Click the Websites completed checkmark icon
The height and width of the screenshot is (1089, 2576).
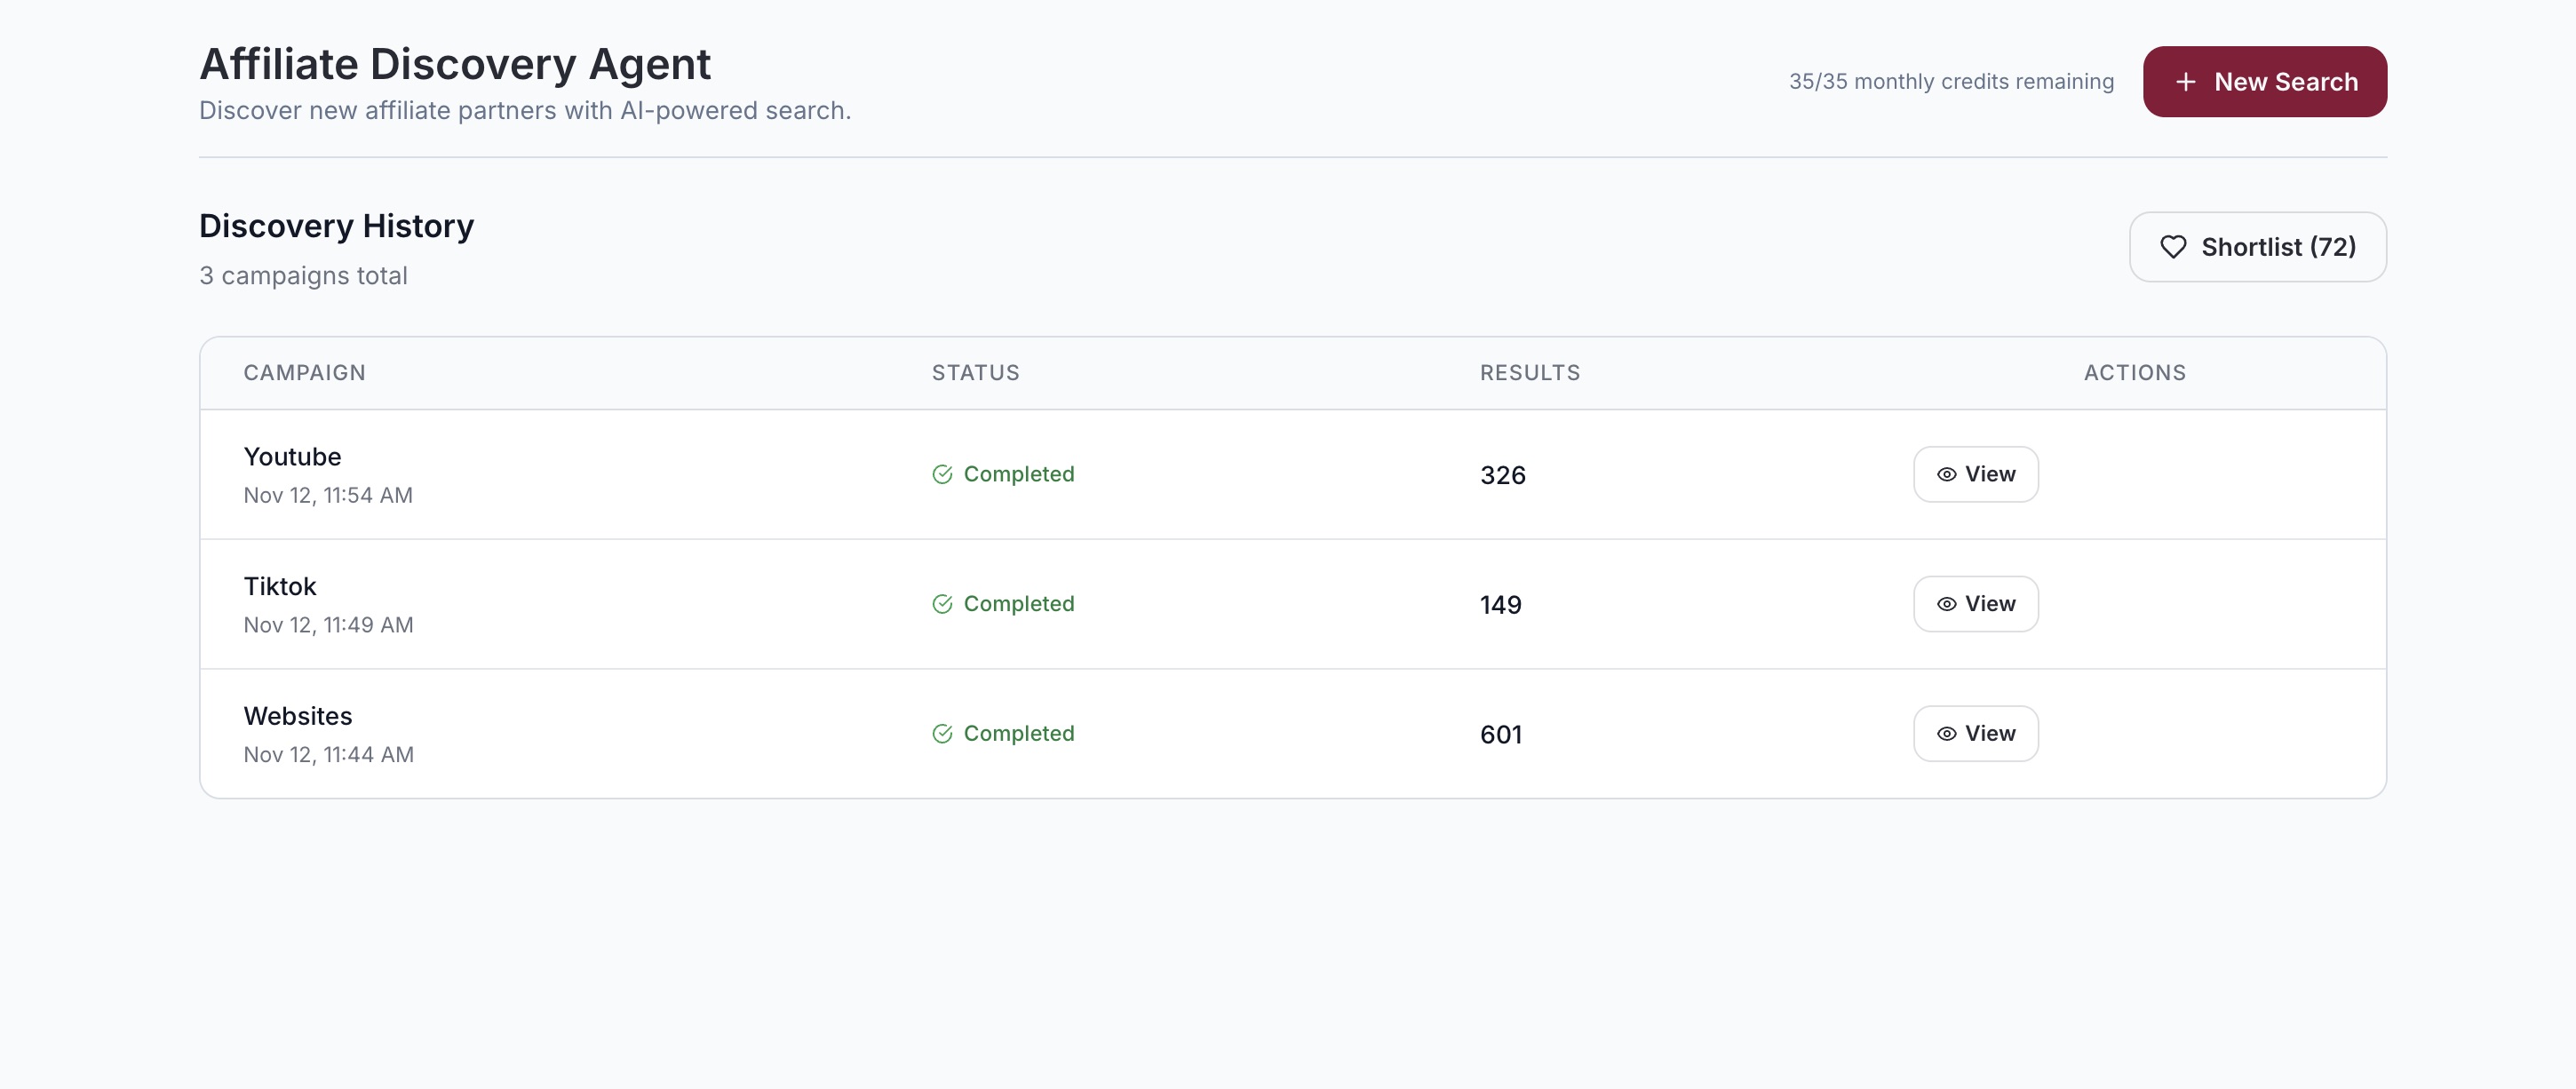[x=942, y=734]
